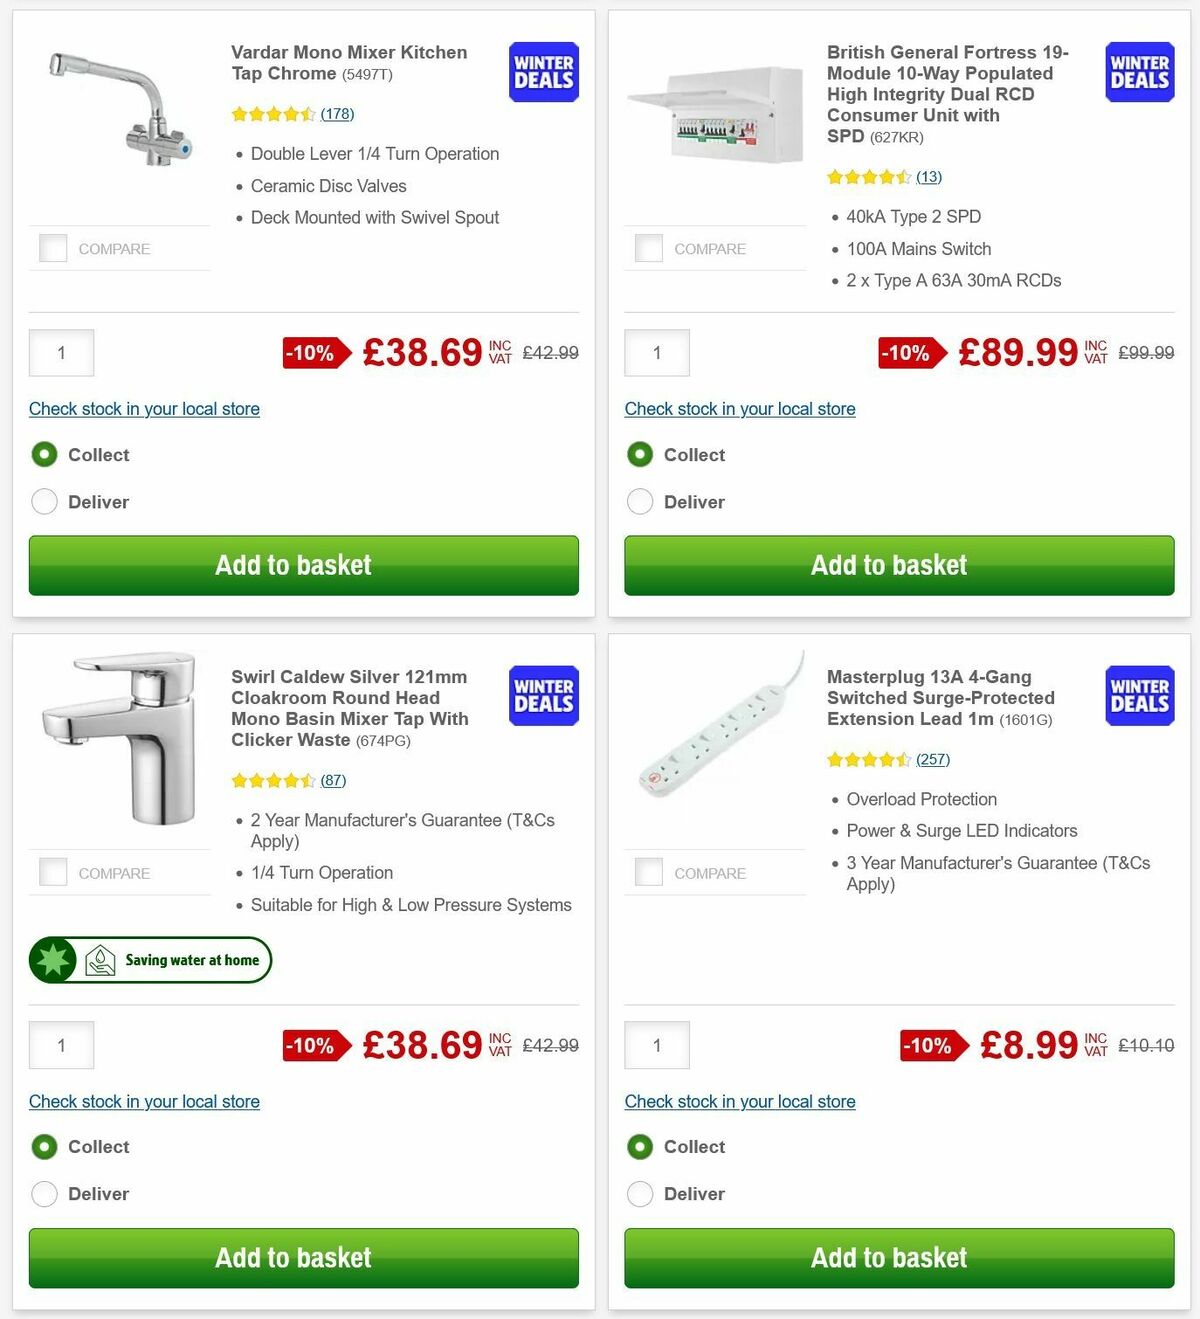Open the (87) reviews for the Swirl tap
The width and height of the screenshot is (1200, 1319).
(x=333, y=780)
